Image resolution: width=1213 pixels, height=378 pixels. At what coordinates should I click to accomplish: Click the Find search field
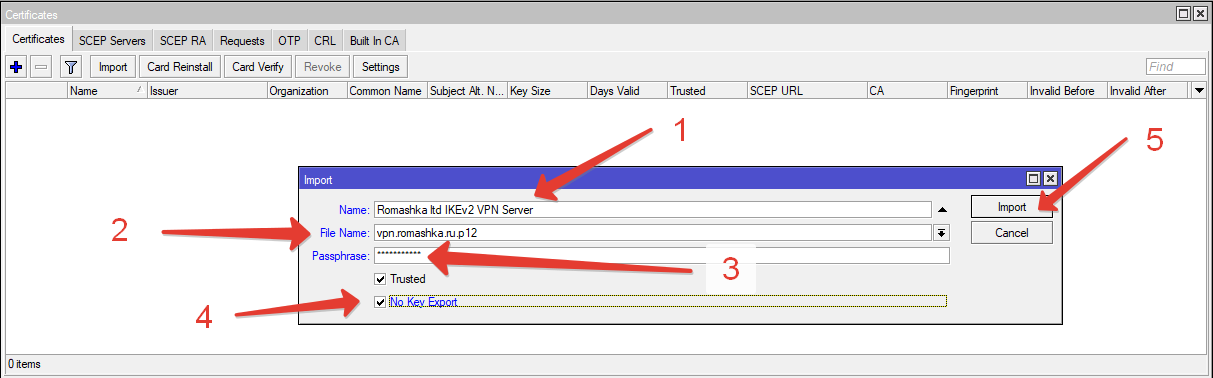click(x=1175, y=67)
